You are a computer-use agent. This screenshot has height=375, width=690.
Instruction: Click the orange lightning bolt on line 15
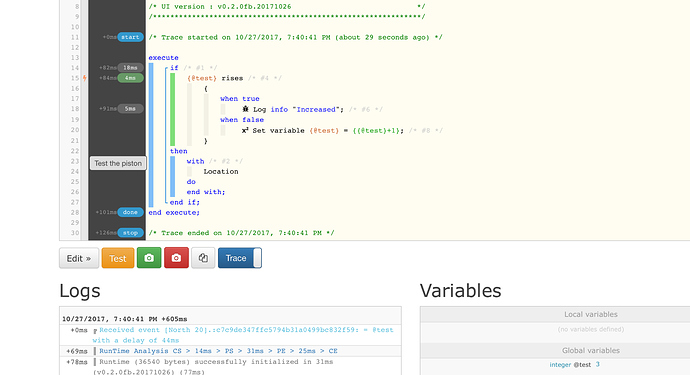[84, 78]
